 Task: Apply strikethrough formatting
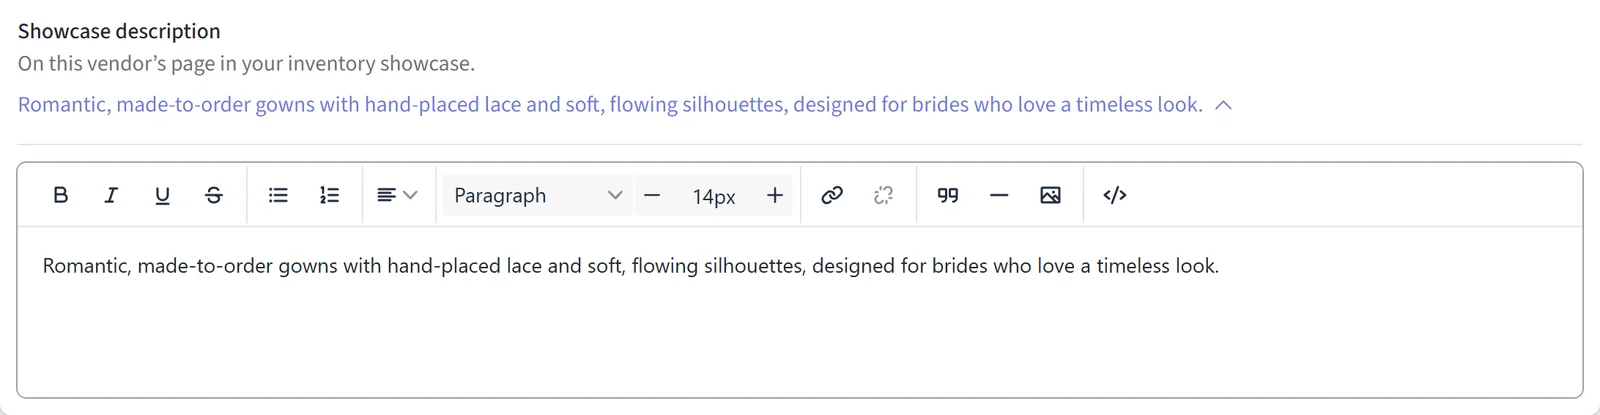[x=213, y=195]
